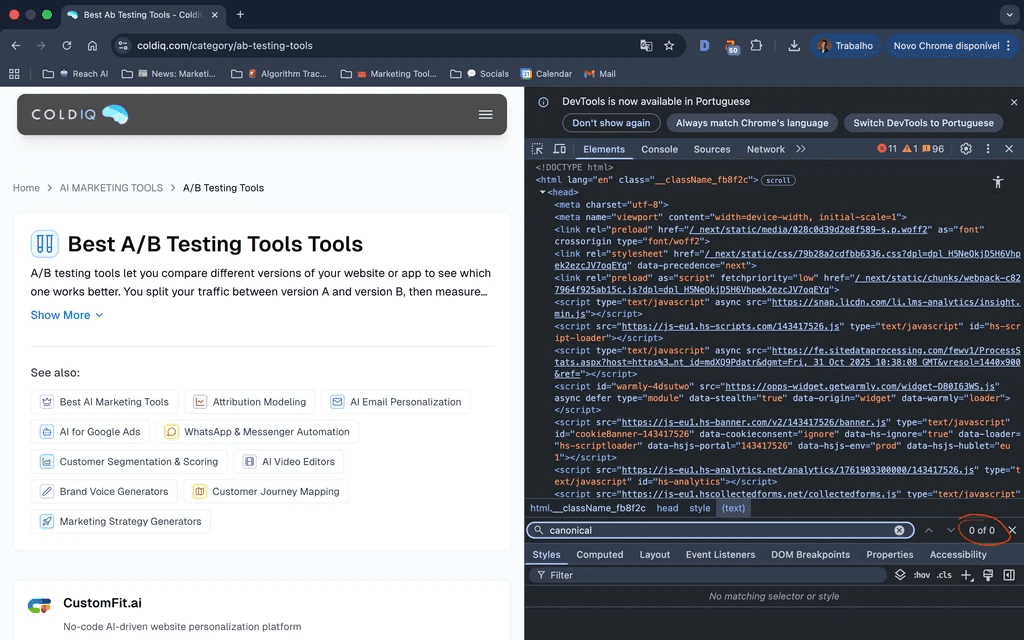
Task: Go to next search result arrow
Action: click(950, 530)
